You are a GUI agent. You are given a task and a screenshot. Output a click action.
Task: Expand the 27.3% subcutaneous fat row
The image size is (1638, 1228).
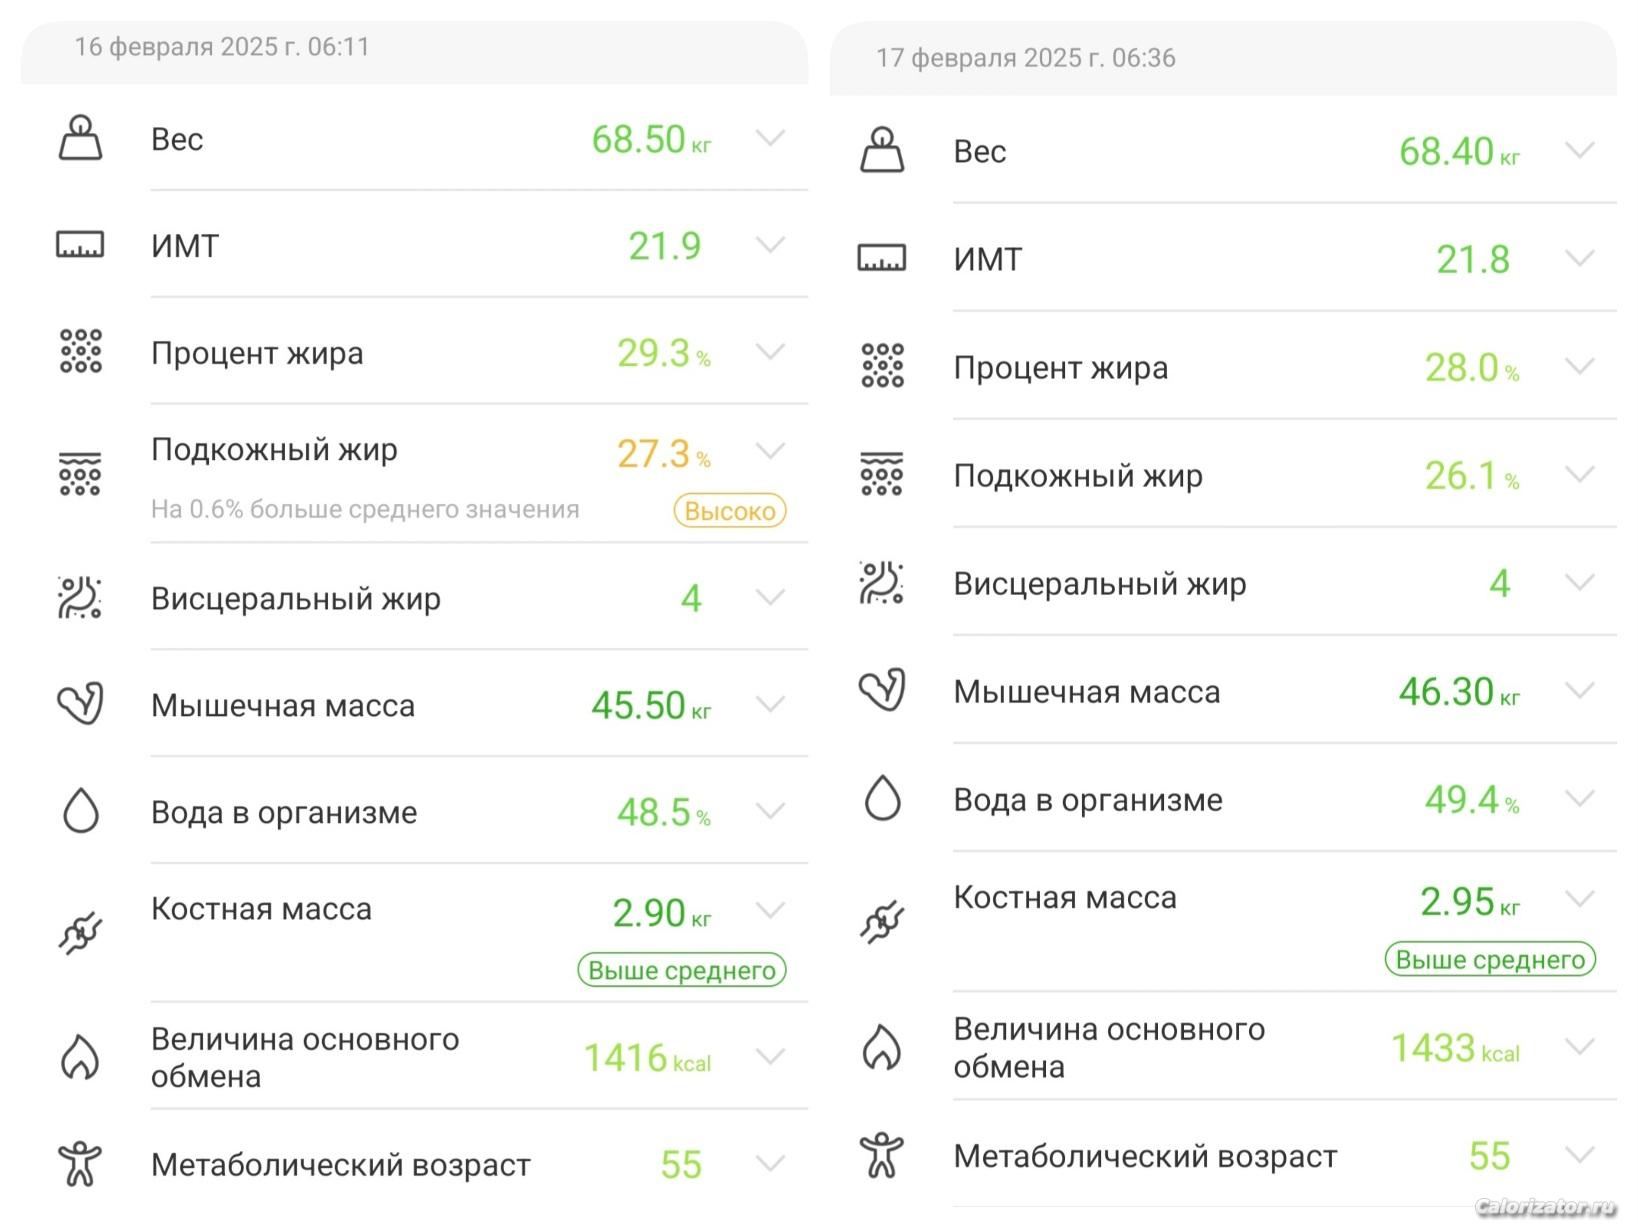coord(770,451)
